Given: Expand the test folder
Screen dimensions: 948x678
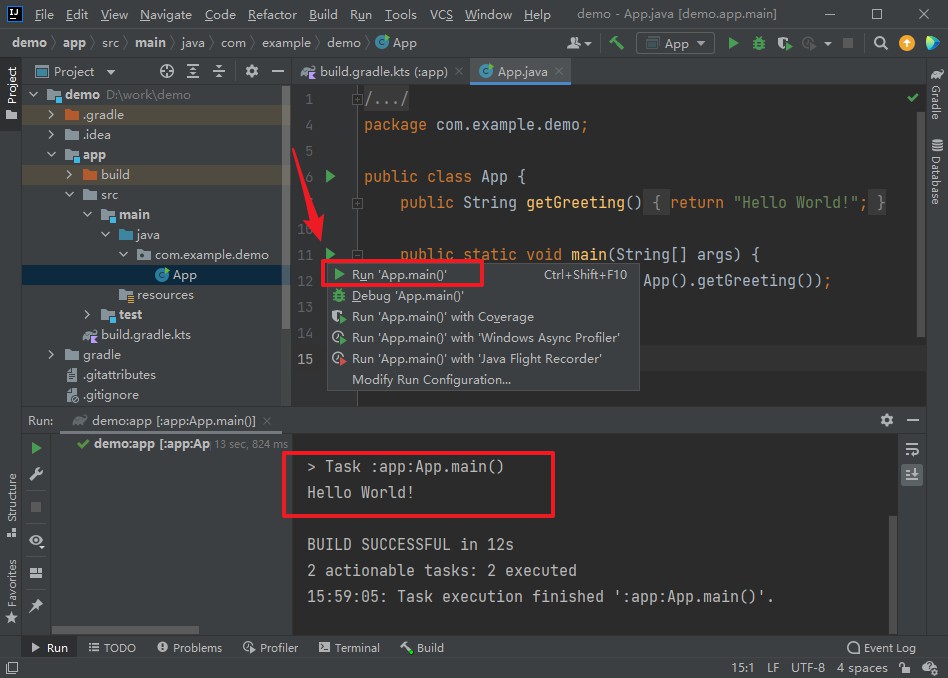Looking at the screenshot, I should 87,315.
